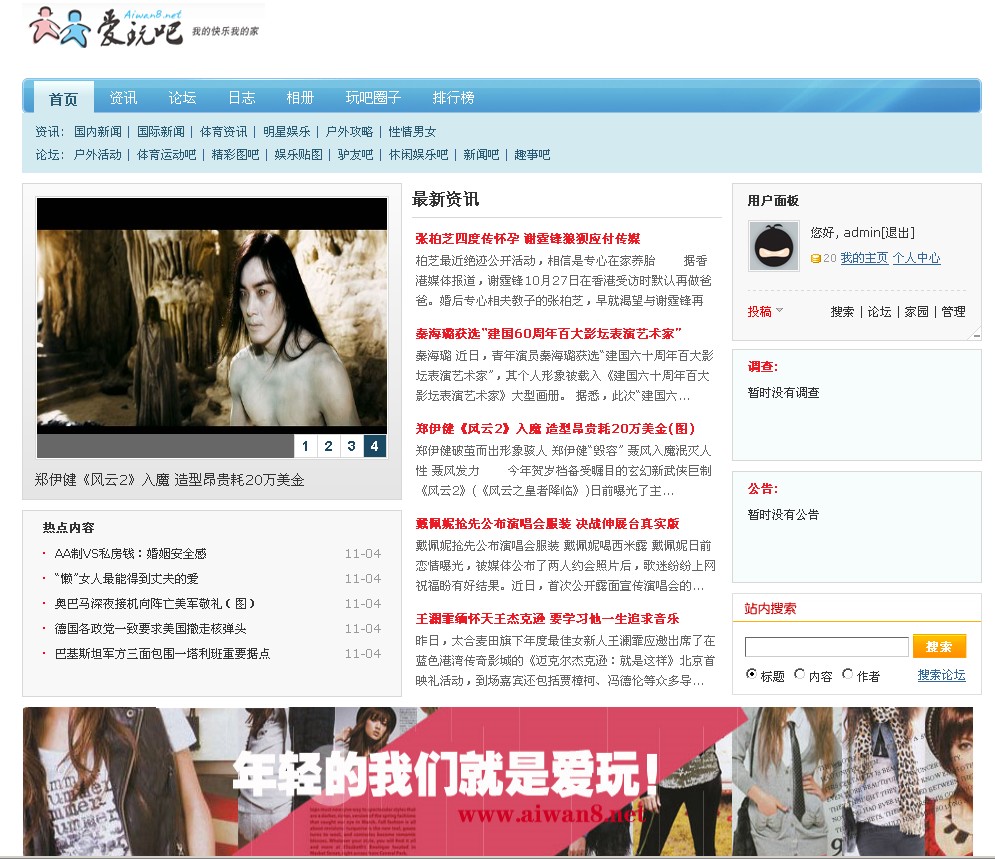Open 我的主页 link

click(864, 258)
